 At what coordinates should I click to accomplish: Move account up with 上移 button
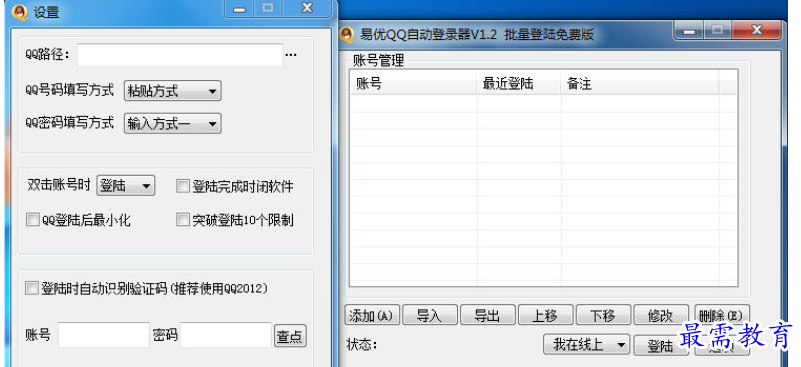click(545, 315)
